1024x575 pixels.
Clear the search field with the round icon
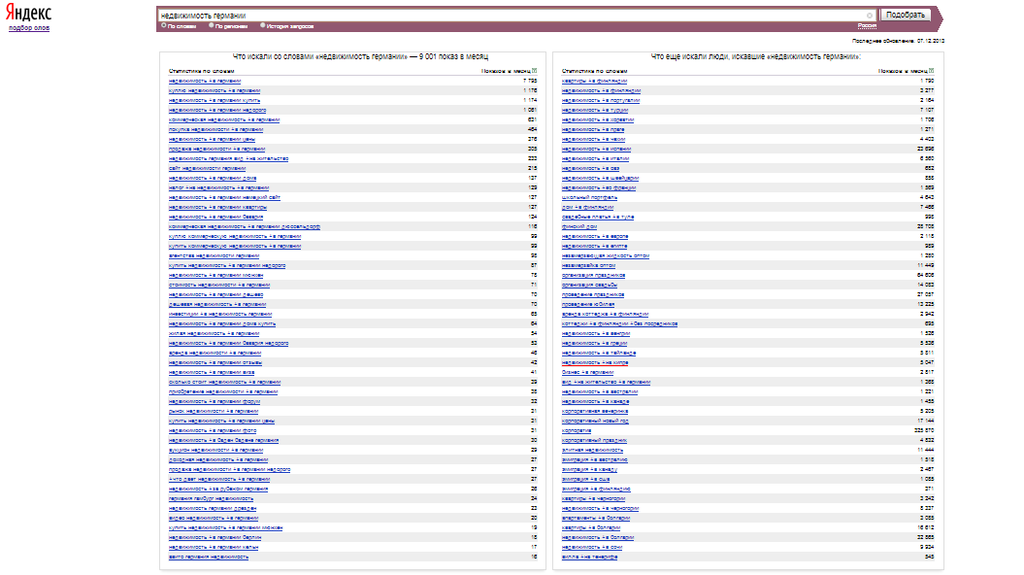coord(869,15)
